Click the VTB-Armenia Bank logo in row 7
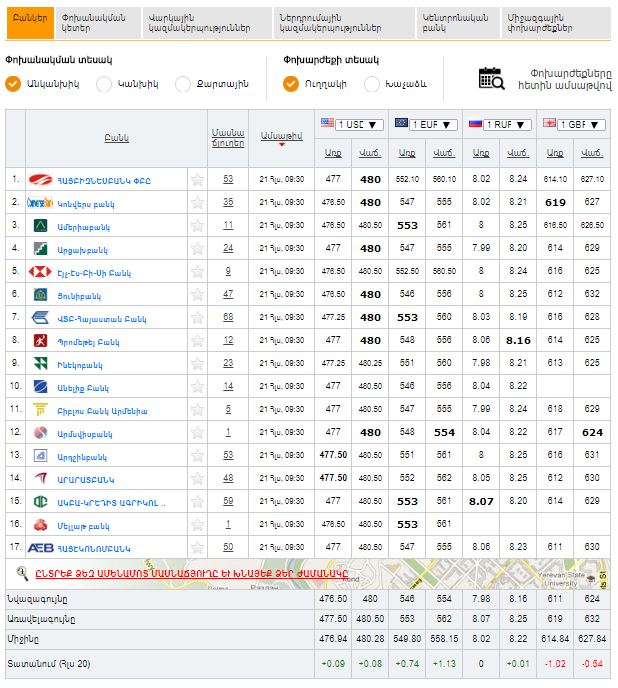The height and width of the screenshot is (688, 618). pyautogui.click(x=41, y=317)
